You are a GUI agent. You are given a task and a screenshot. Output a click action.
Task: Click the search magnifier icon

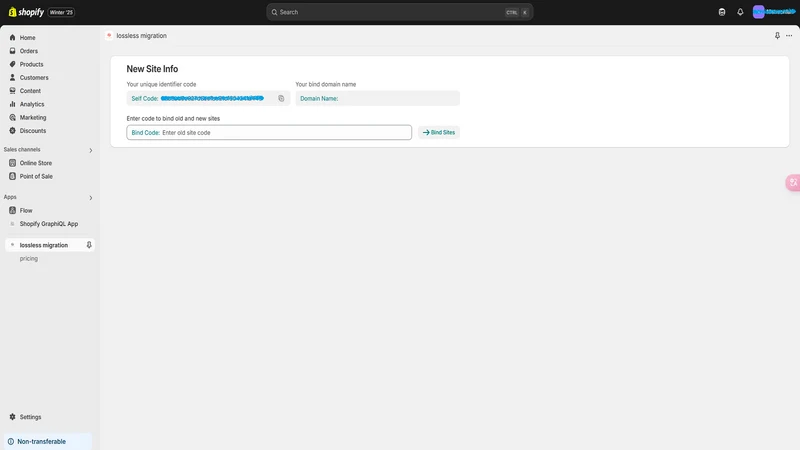(274, 12)
